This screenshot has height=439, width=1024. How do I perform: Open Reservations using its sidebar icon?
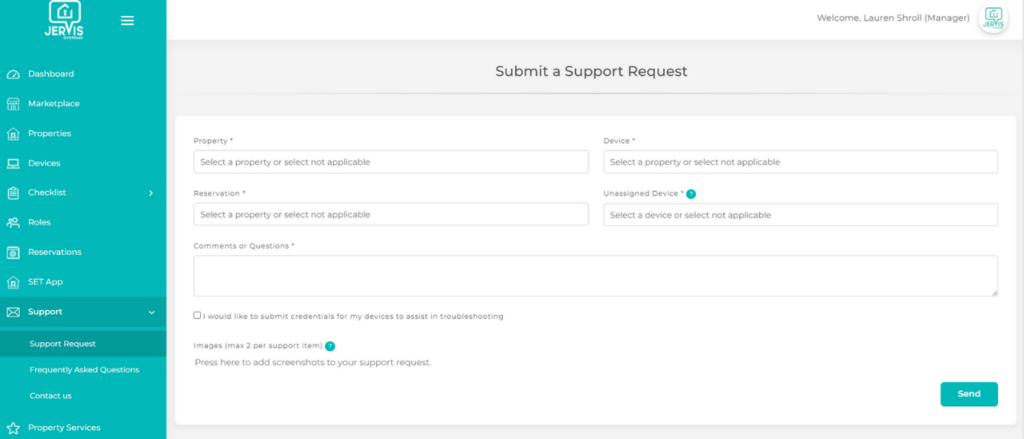click(x=13, y=252)
